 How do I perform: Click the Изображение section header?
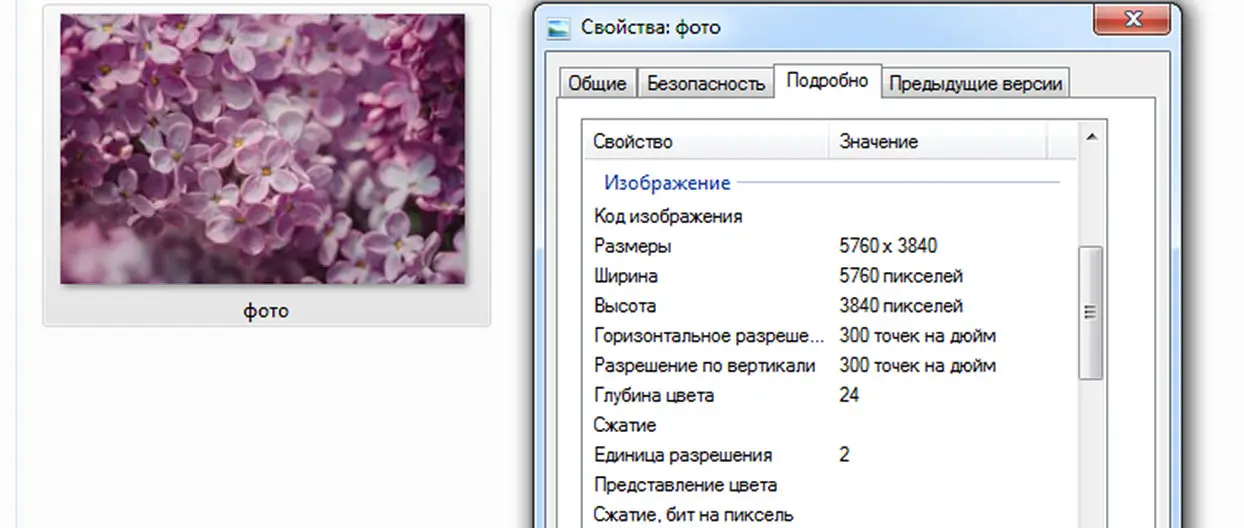tap(667, 183)
